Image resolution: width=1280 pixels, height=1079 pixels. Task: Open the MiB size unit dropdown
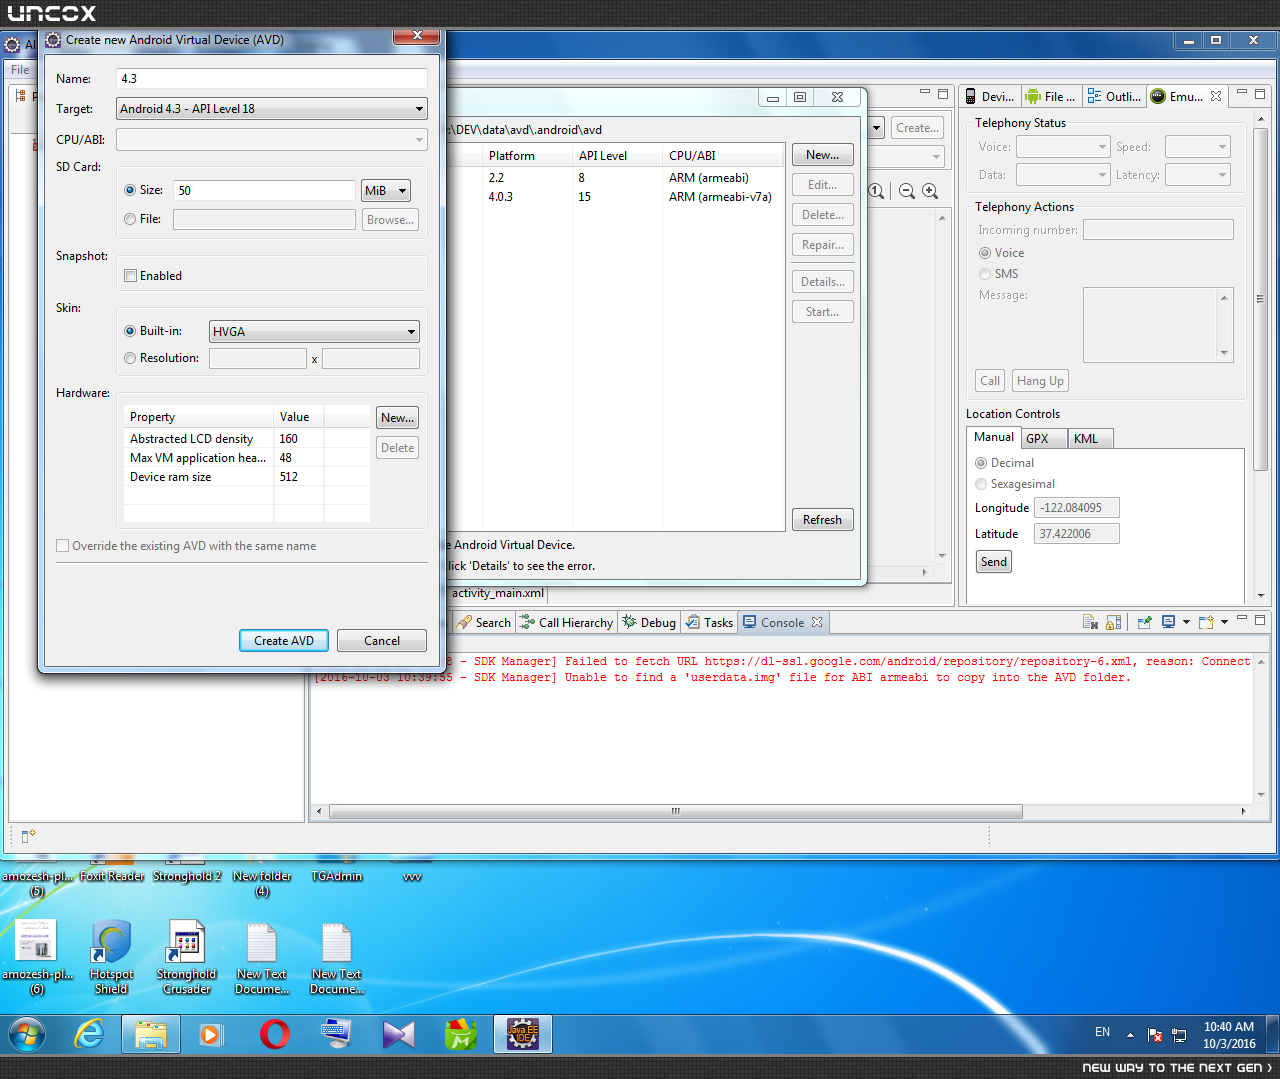pyautogui.click(x=386, y=191)
